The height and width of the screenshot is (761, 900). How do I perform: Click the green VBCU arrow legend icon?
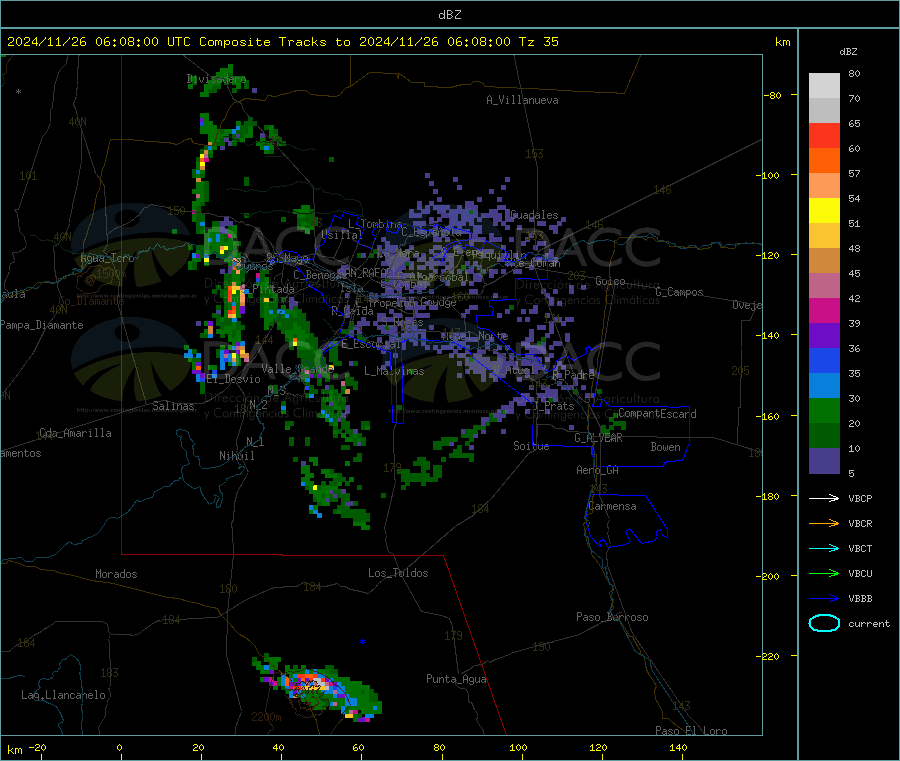(x=824, y=573)
